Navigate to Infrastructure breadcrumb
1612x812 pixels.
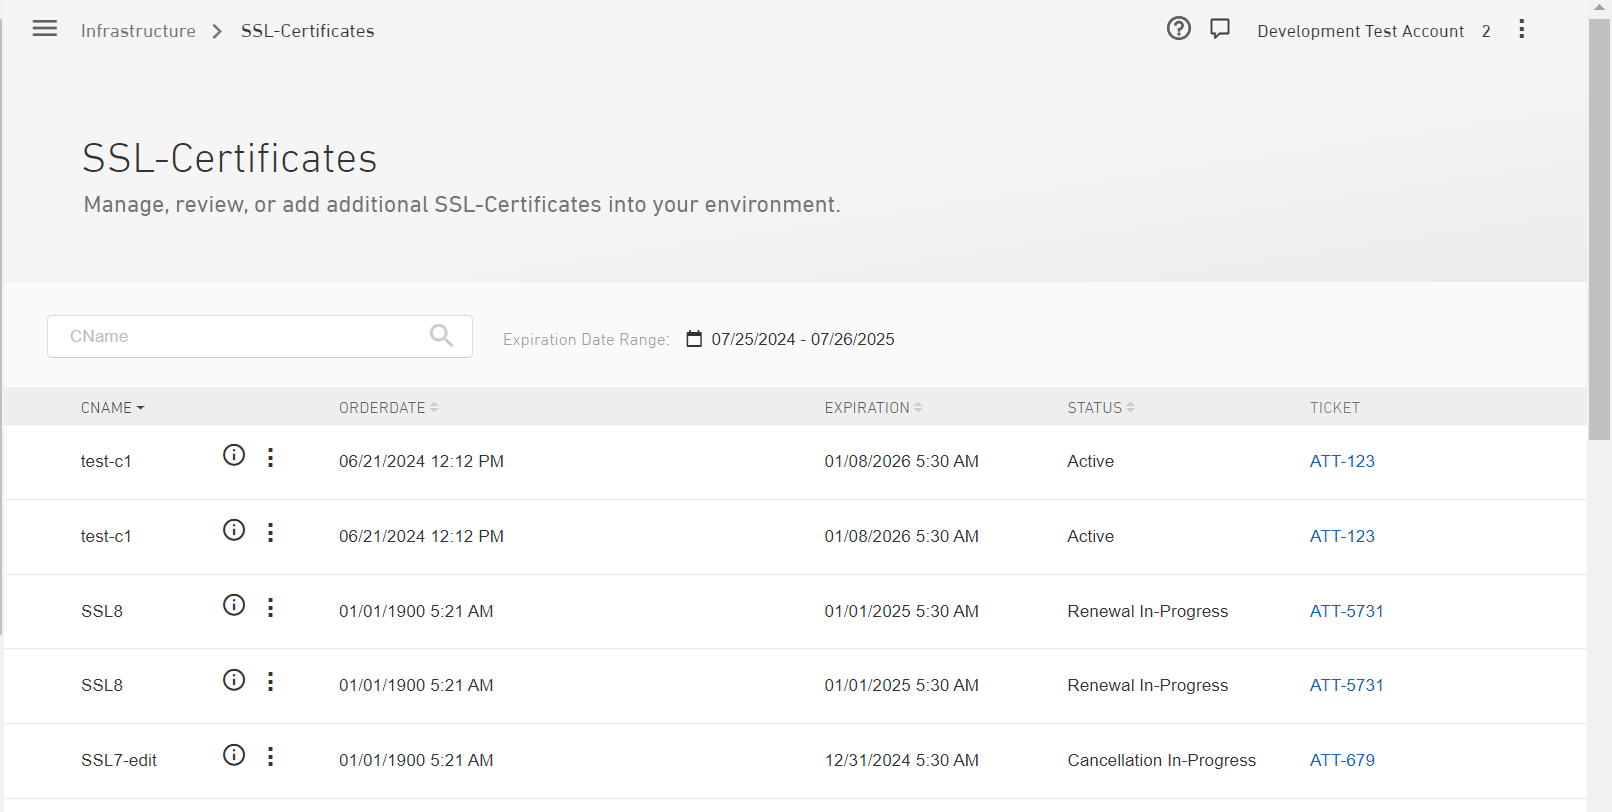point(138,31)
